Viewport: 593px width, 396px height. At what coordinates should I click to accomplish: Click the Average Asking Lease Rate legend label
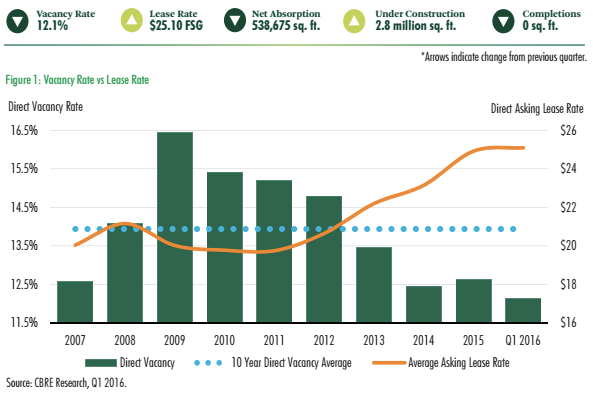point(459,363)
